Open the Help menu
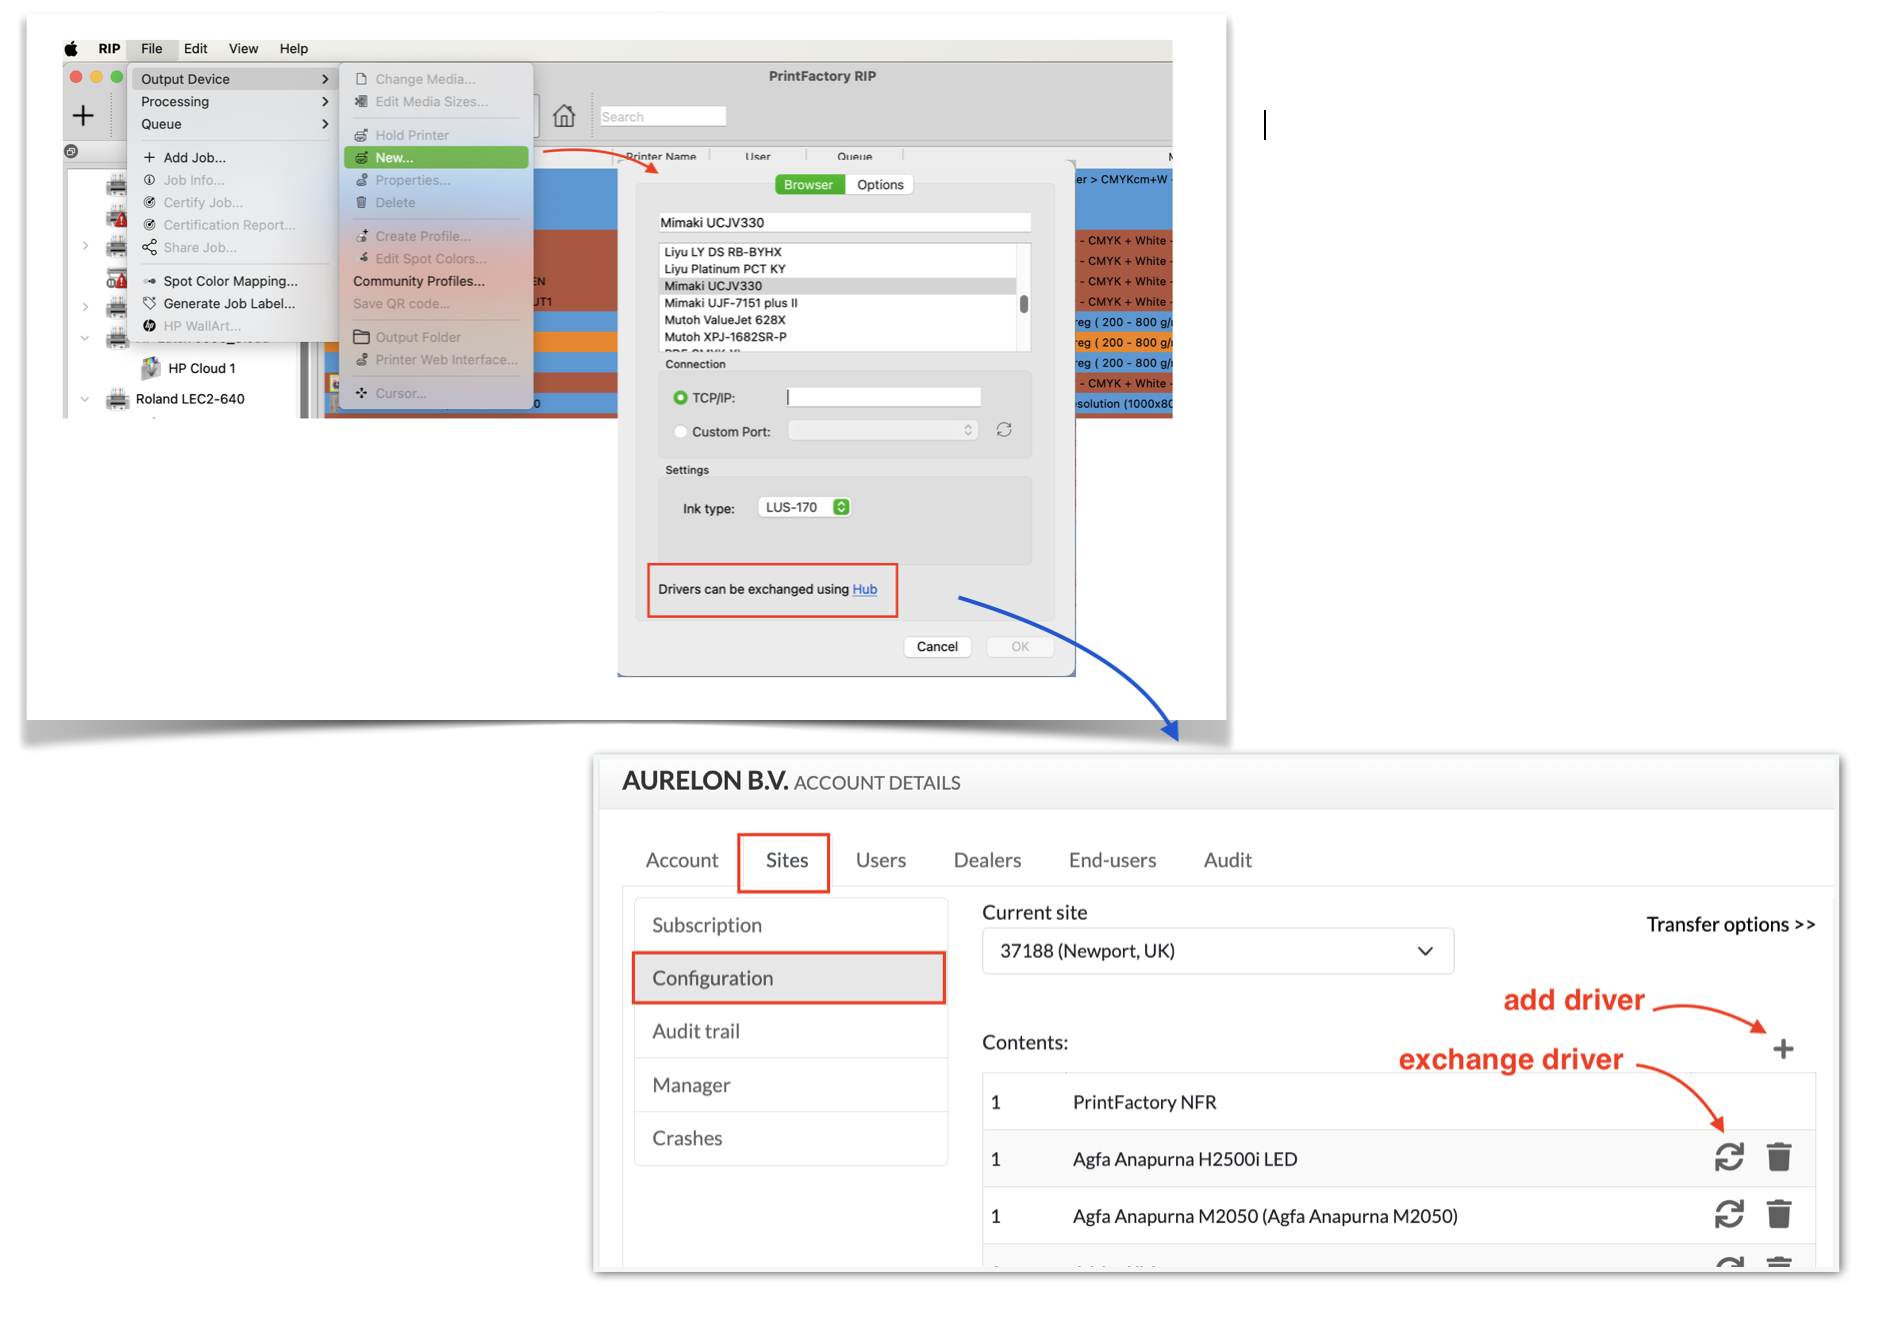The image size is (1896, 1344). (x=294, y=49)
